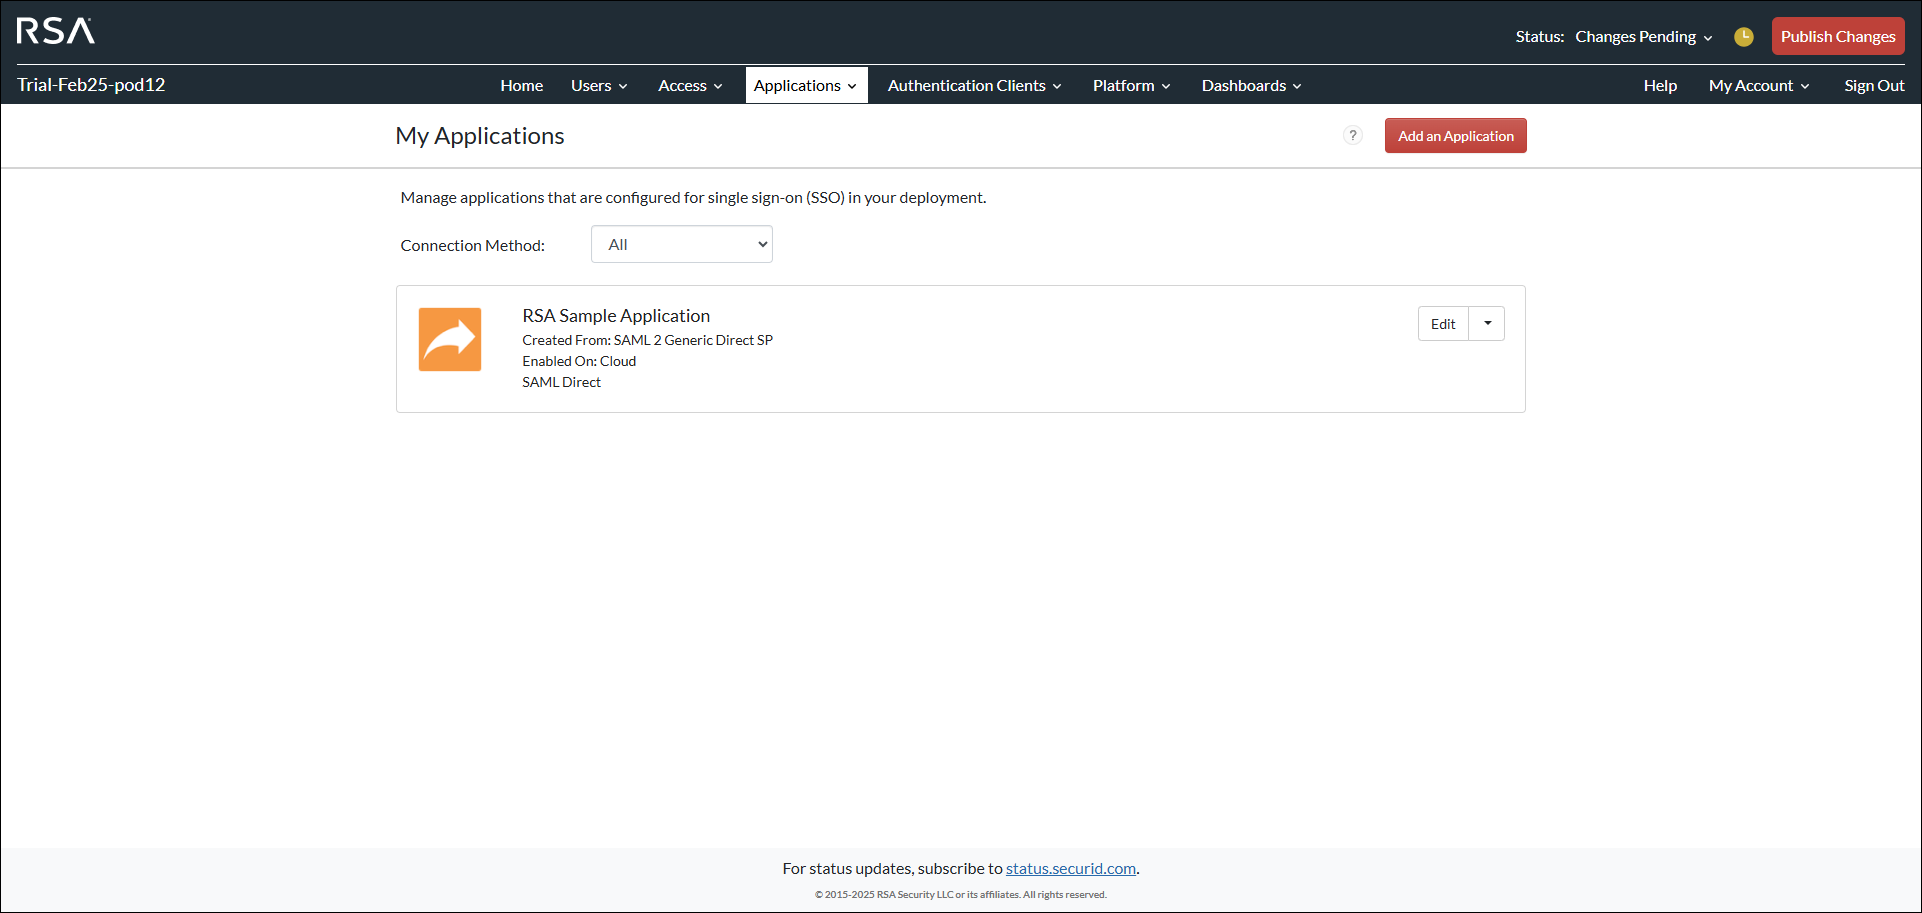
Task: Click the Publish Changes button
Action: (x=1837, y=37)
